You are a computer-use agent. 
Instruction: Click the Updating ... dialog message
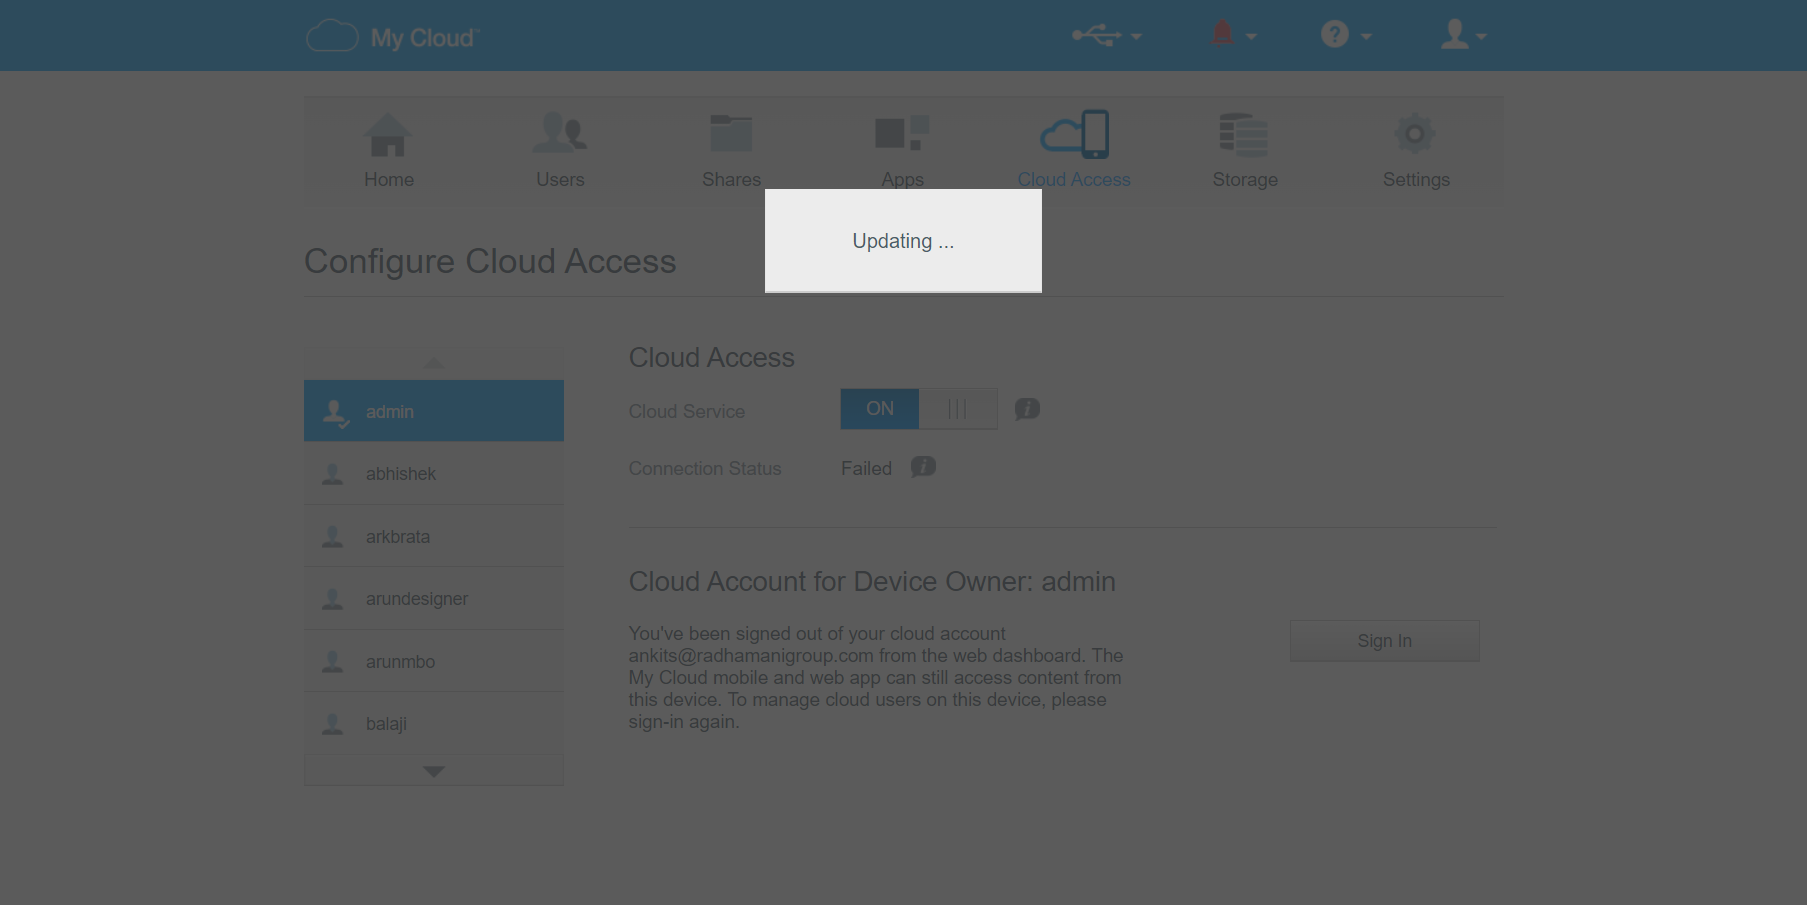pos(903,241)
